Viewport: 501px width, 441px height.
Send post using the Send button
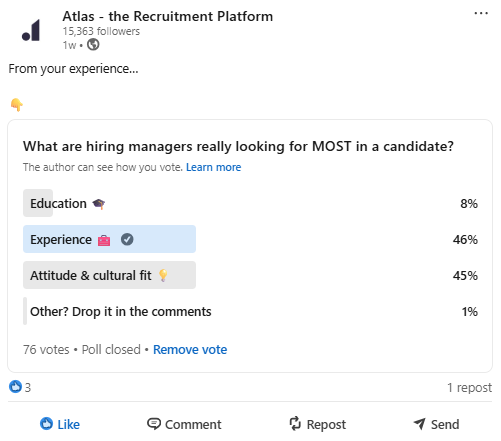coord(436,424)
